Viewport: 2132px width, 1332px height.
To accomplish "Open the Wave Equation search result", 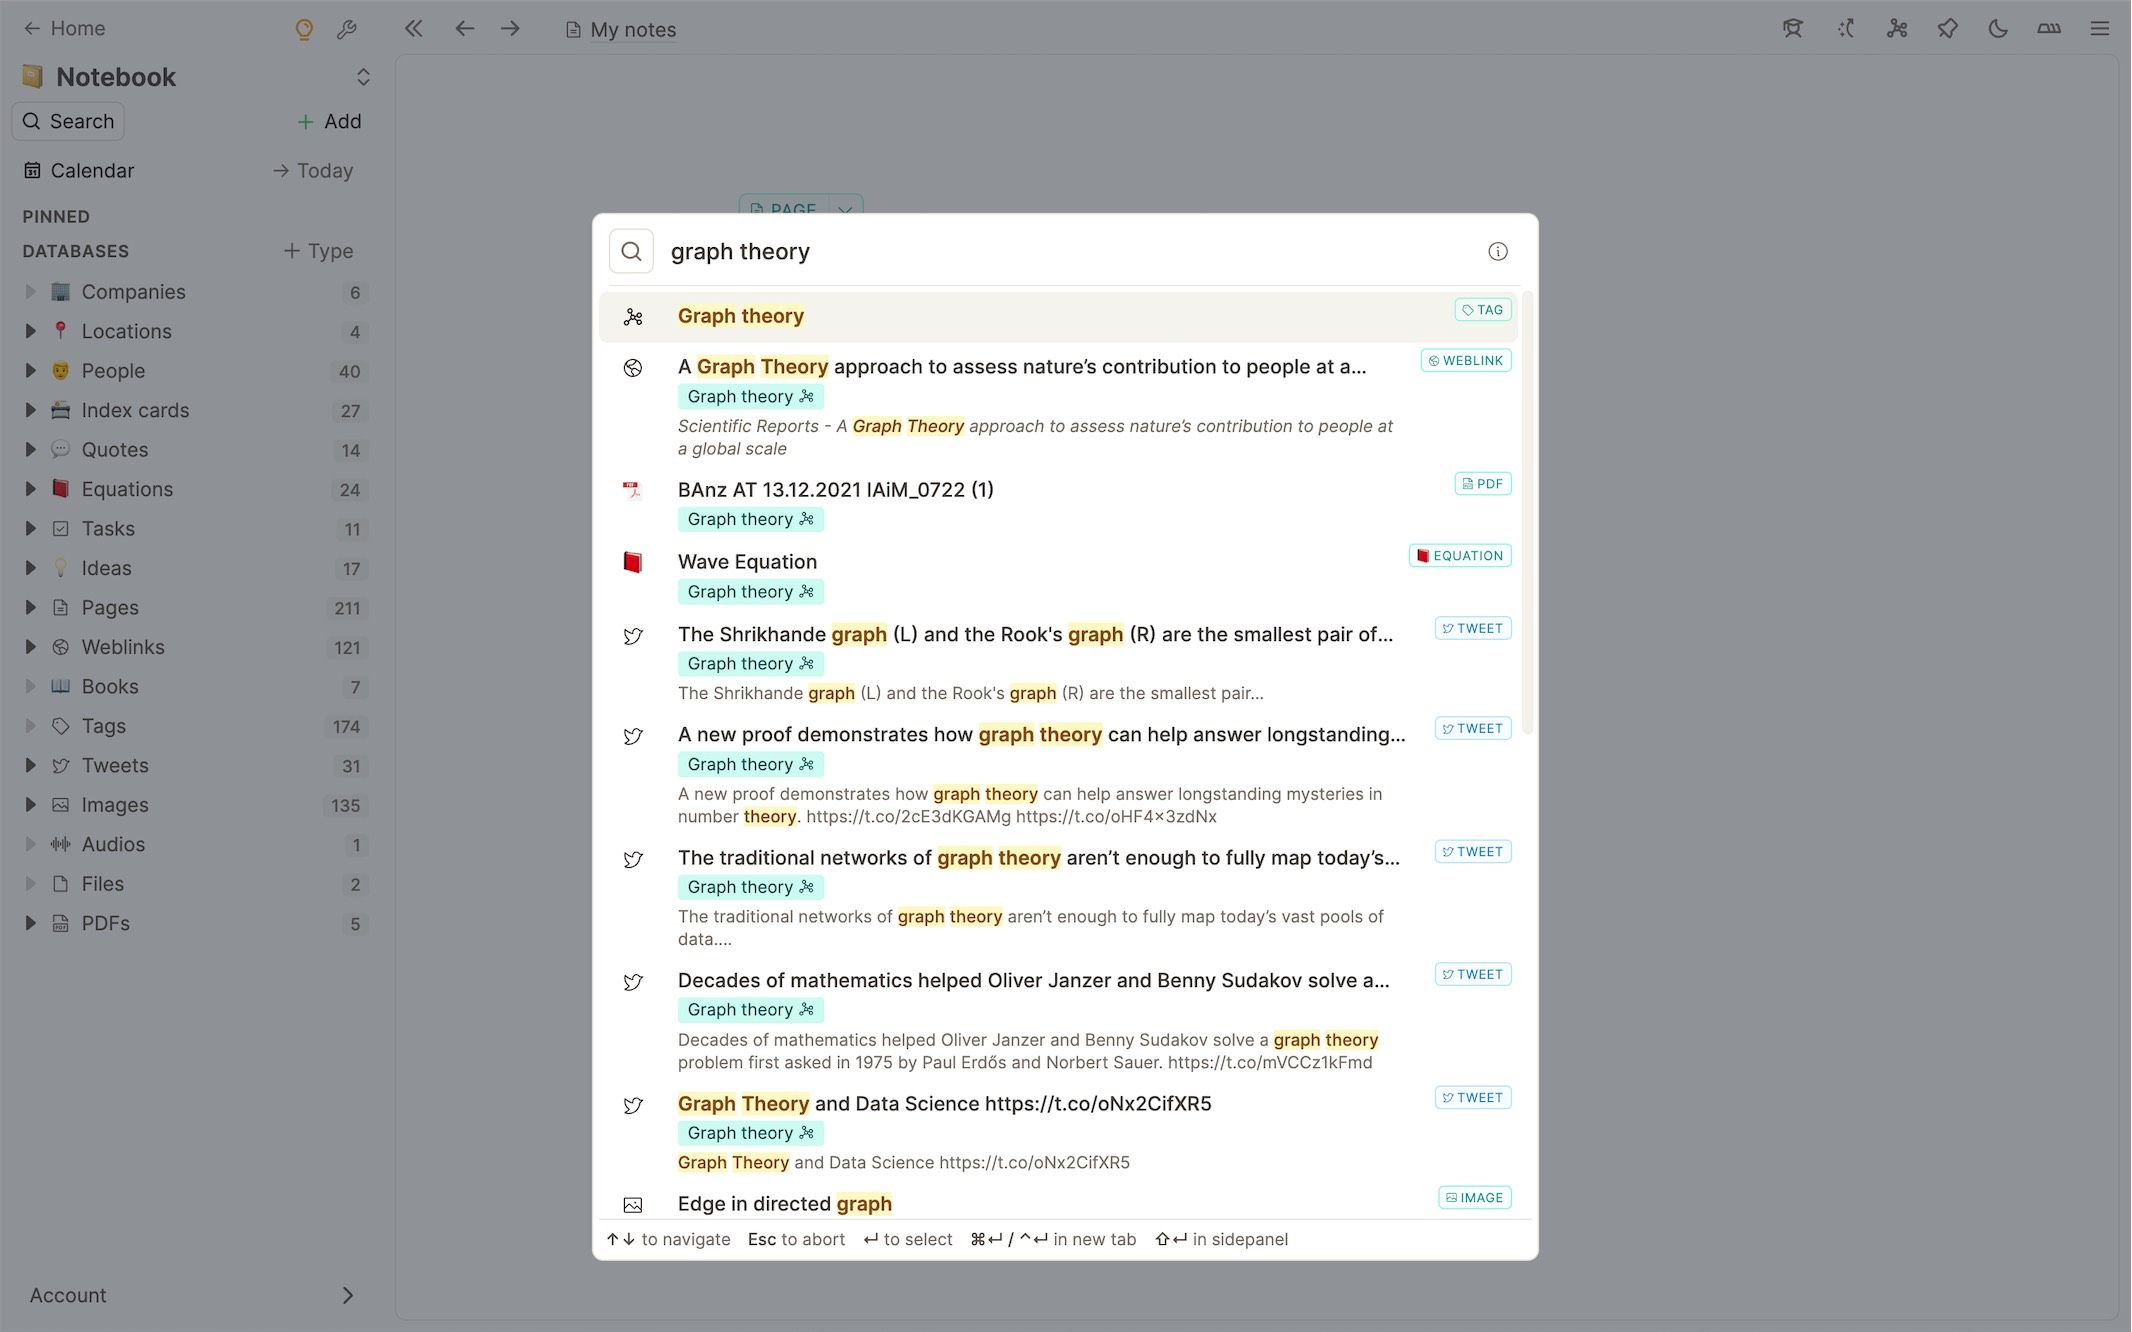I will pos(747,562).
